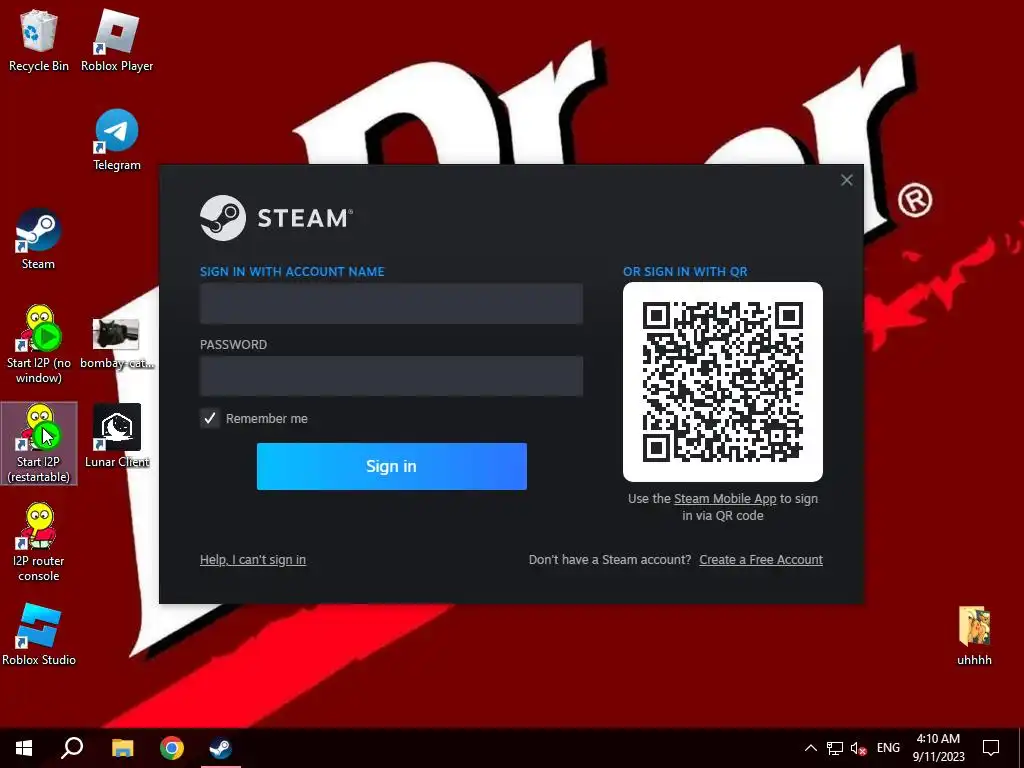This screenshot has width=1024, height=768.
Task: Select the Start I2P (no window) shortcut
Action: click(39, 345)
